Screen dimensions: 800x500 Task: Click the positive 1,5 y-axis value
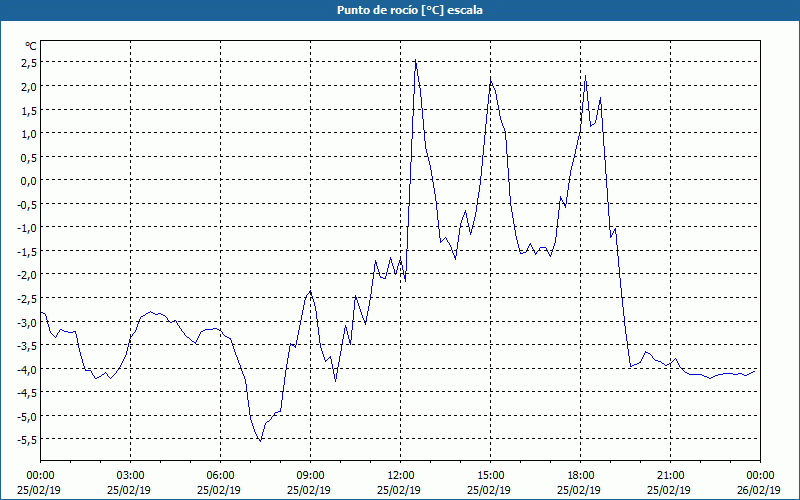(x=29, y=110)
